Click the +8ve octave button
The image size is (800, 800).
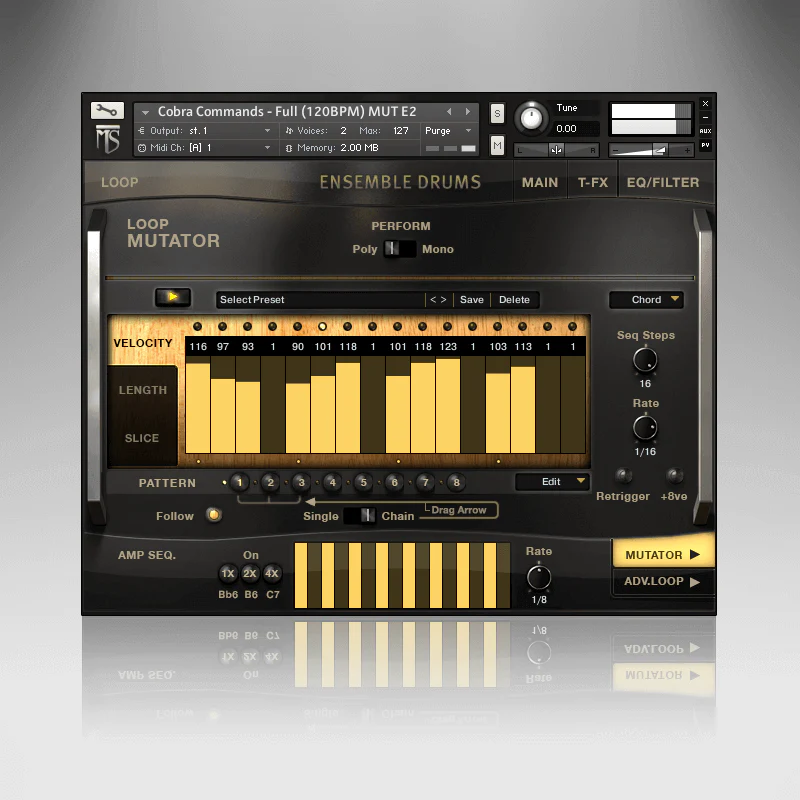point(675,476)
